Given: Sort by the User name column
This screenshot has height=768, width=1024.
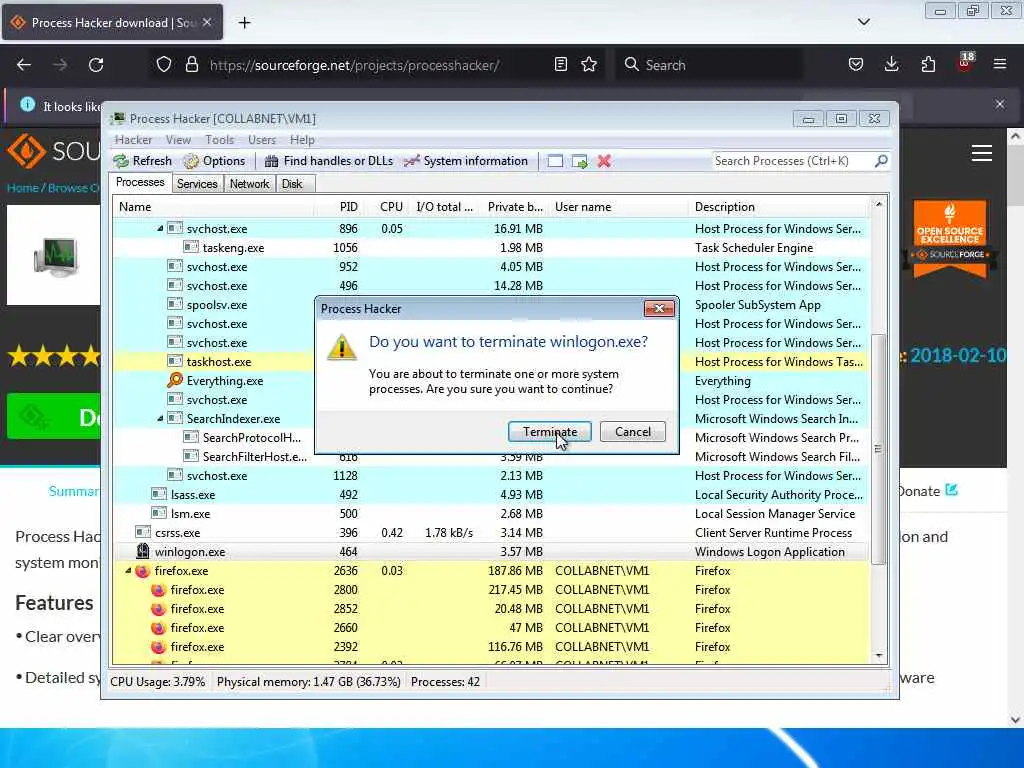Looking at the screenshot, I should [618, 207].
